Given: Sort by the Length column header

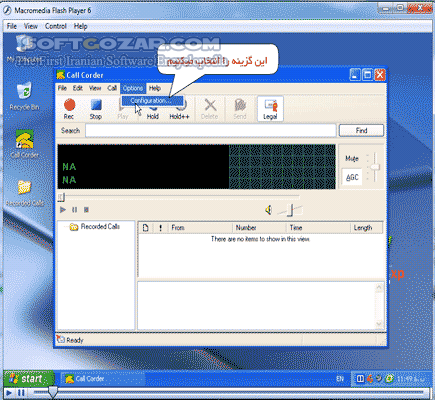Looking at the screenshot, I should 366,228.
